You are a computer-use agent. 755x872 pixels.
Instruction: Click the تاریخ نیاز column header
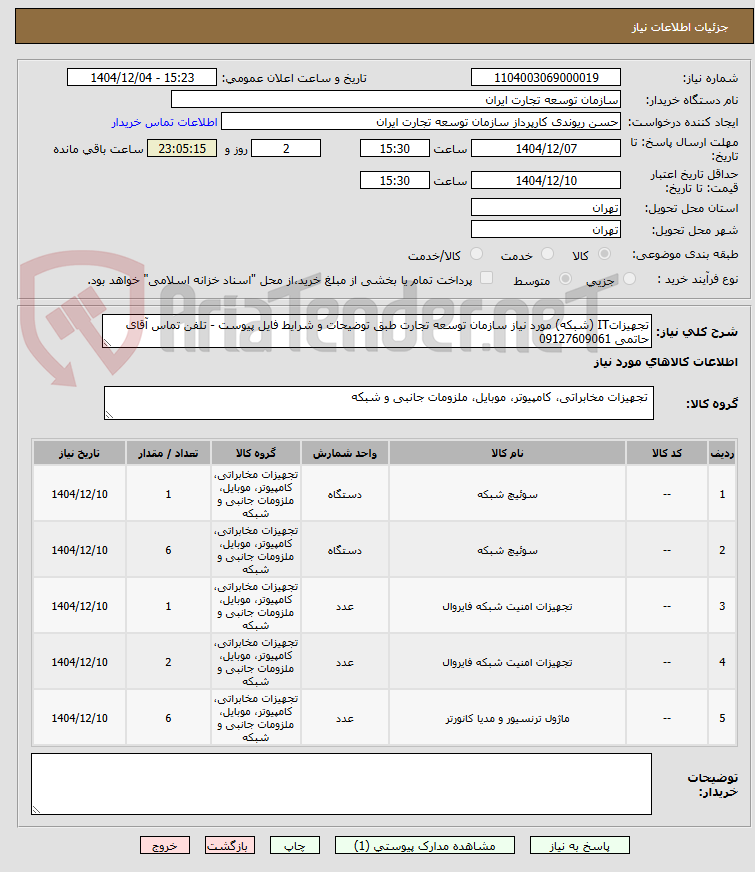click(x=79, y=453)
